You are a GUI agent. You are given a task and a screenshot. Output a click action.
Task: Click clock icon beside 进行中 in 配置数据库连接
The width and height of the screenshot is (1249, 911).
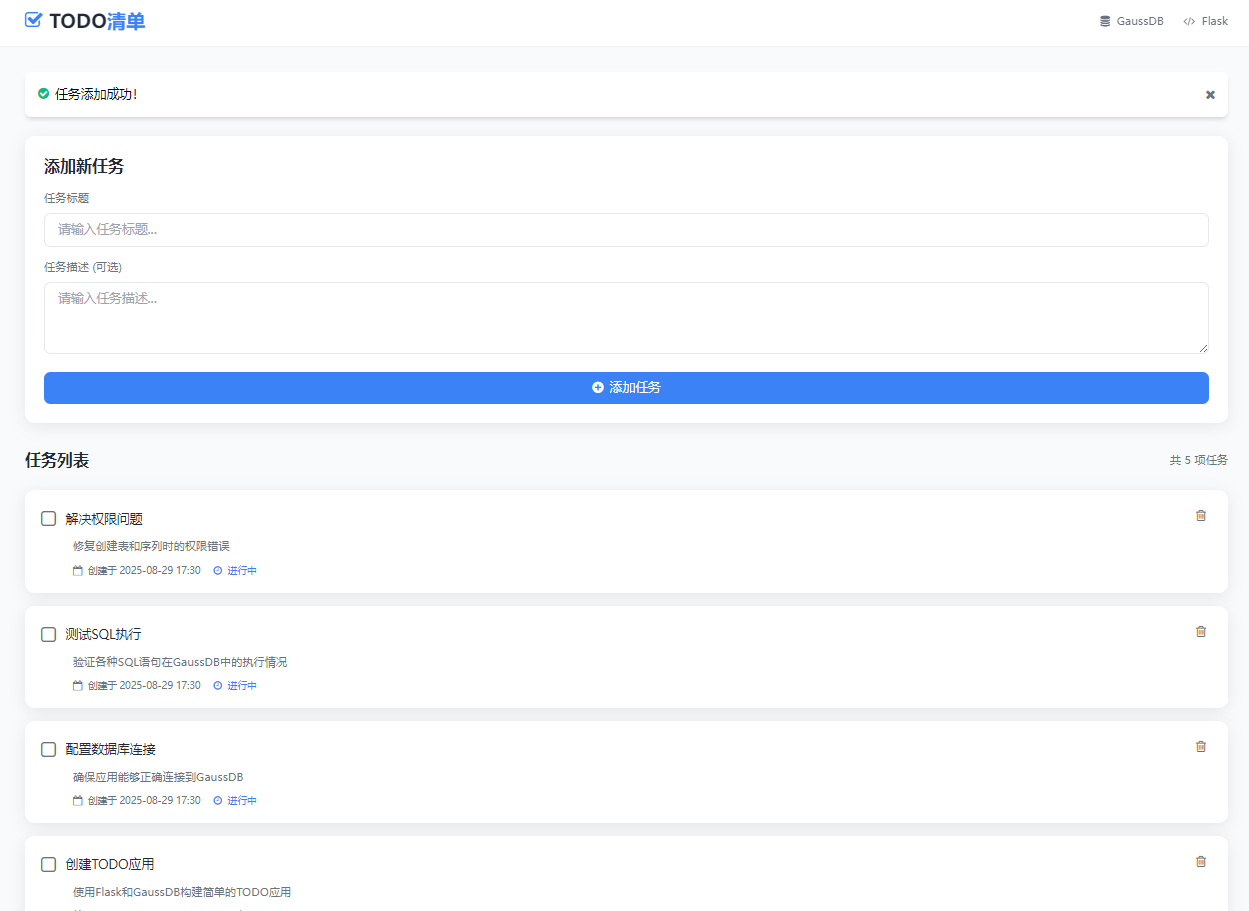(218, 801)
